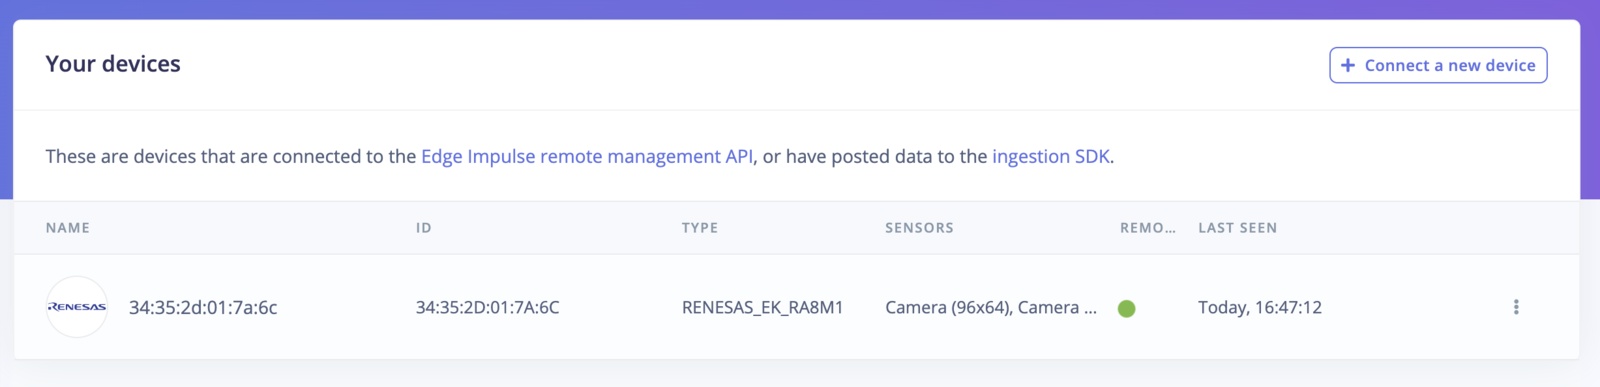Click the devices description paragraph text
The width and height of the screenshot is (1600, 387).
coord(580,156)
